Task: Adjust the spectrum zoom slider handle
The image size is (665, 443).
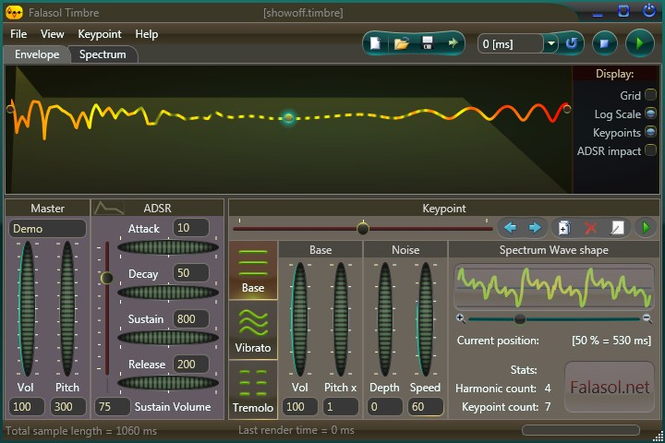Action: 520,319
